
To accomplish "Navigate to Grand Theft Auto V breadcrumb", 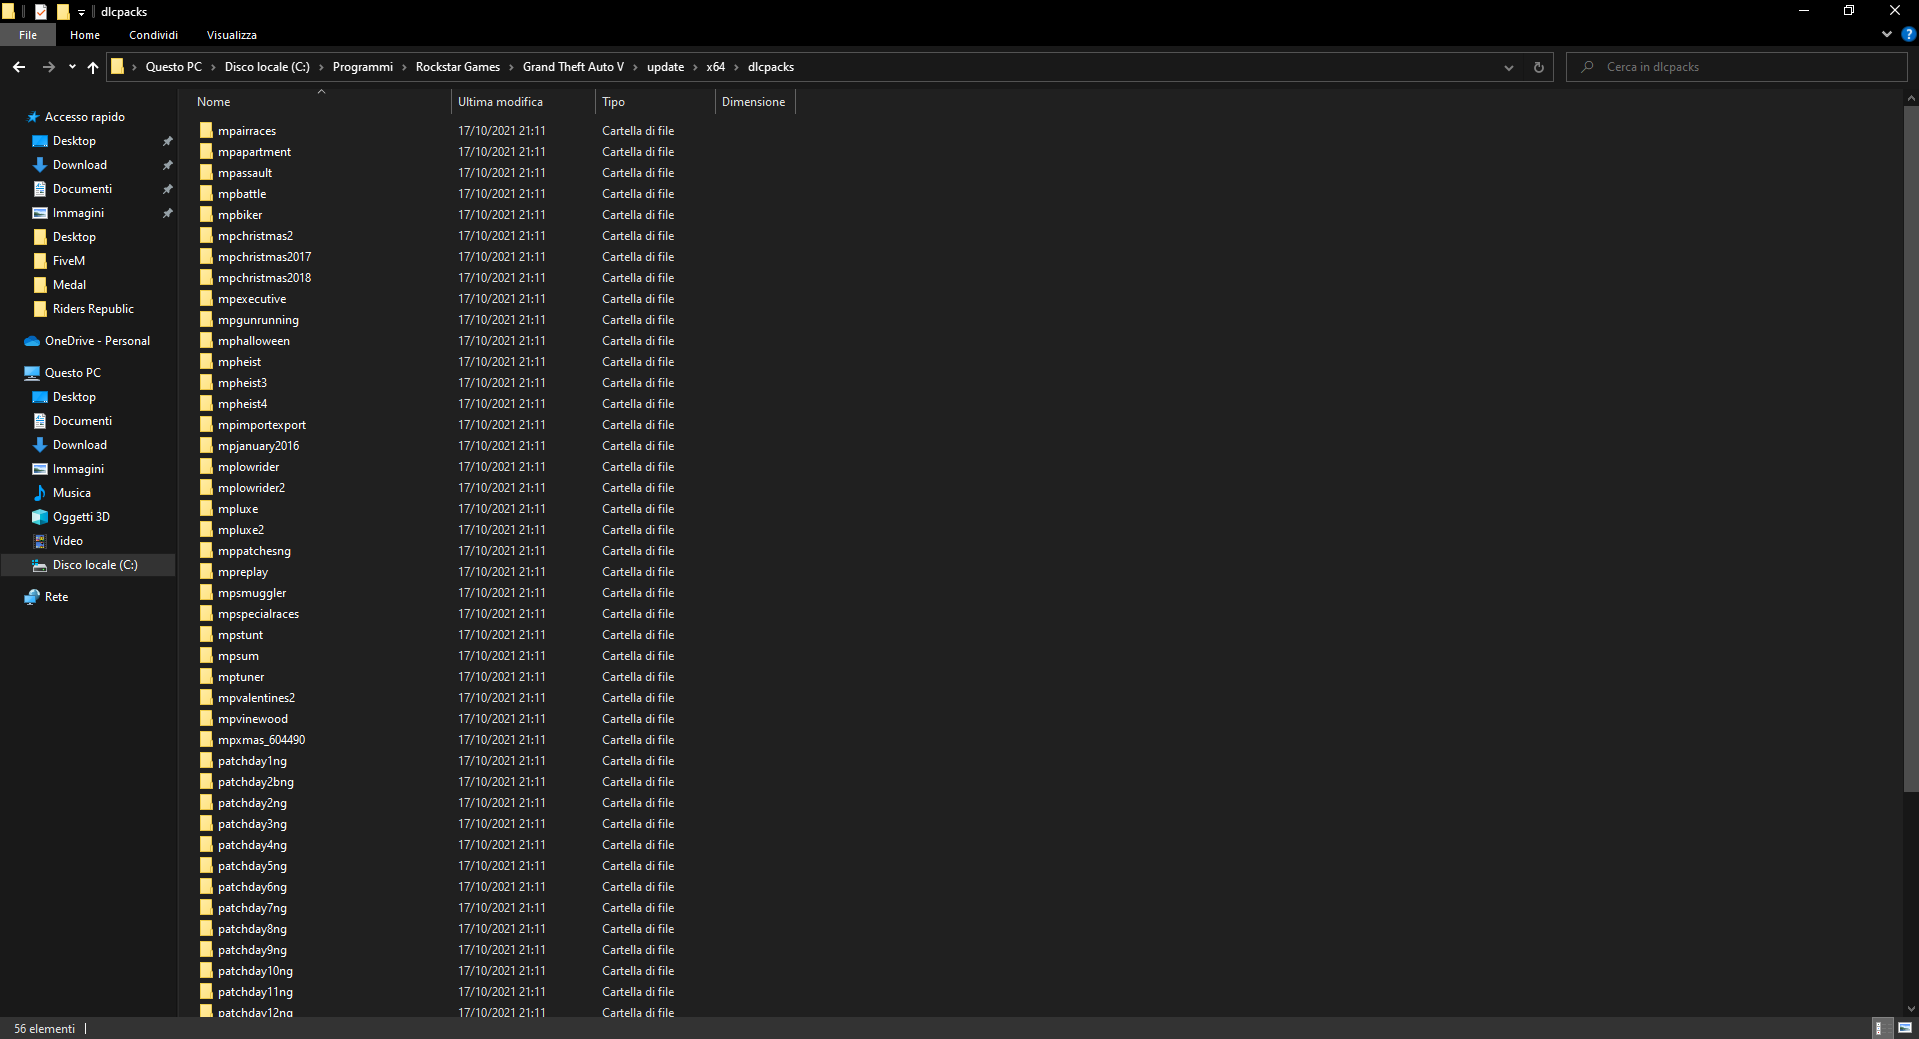I will tap(572, 67).
